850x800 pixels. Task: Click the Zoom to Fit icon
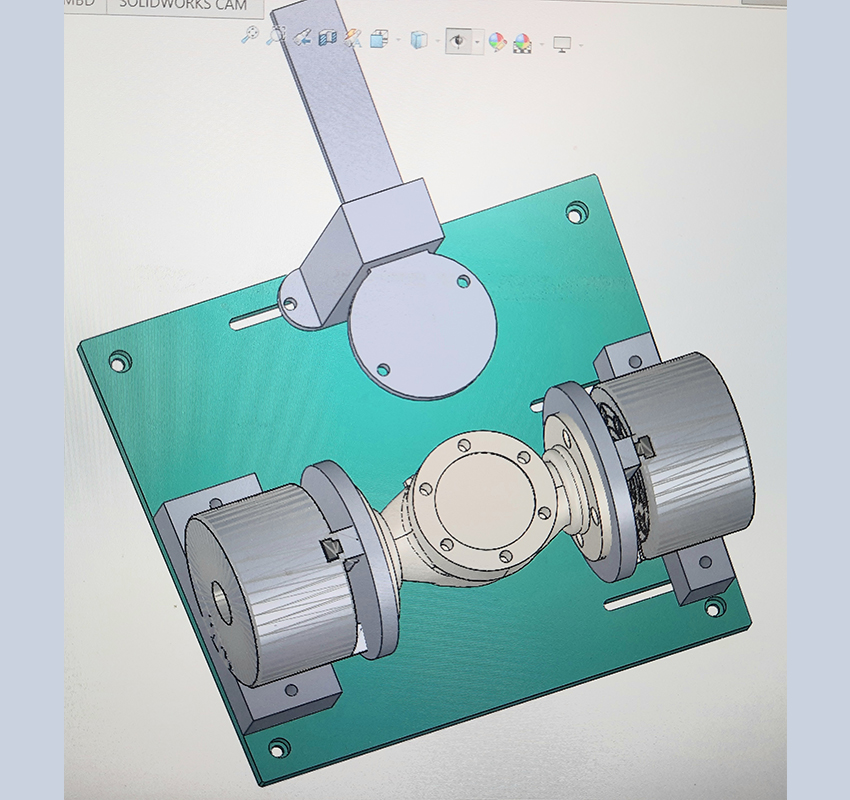(250, 37)
